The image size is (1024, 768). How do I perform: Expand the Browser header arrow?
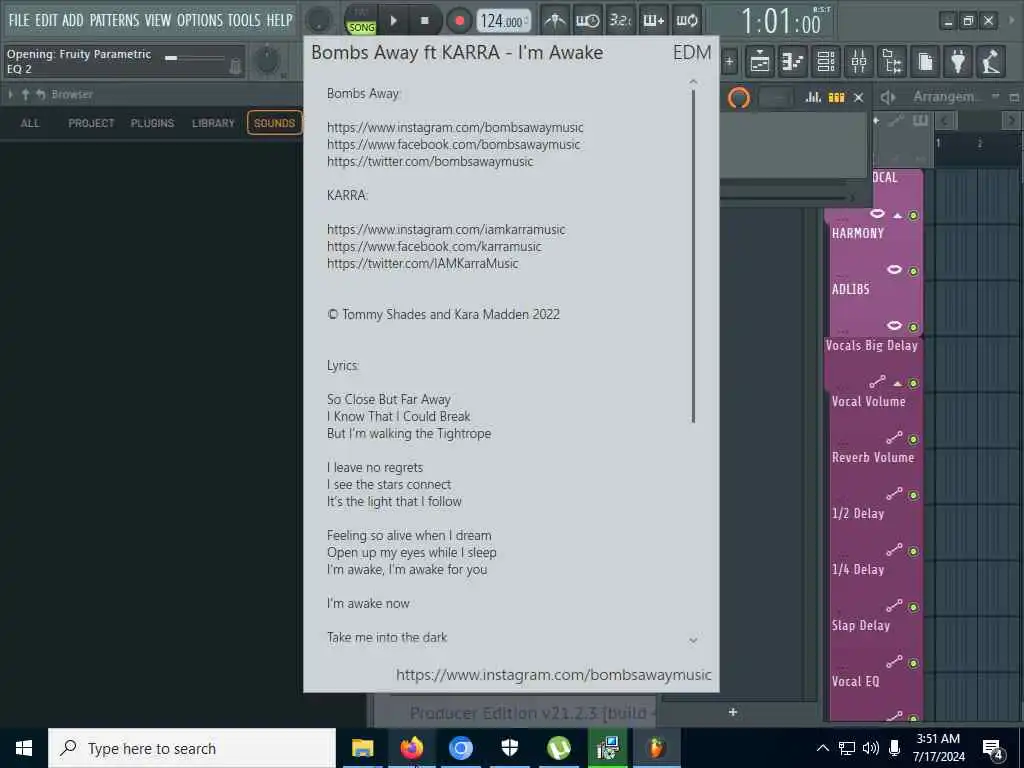(x=10, y=95)
